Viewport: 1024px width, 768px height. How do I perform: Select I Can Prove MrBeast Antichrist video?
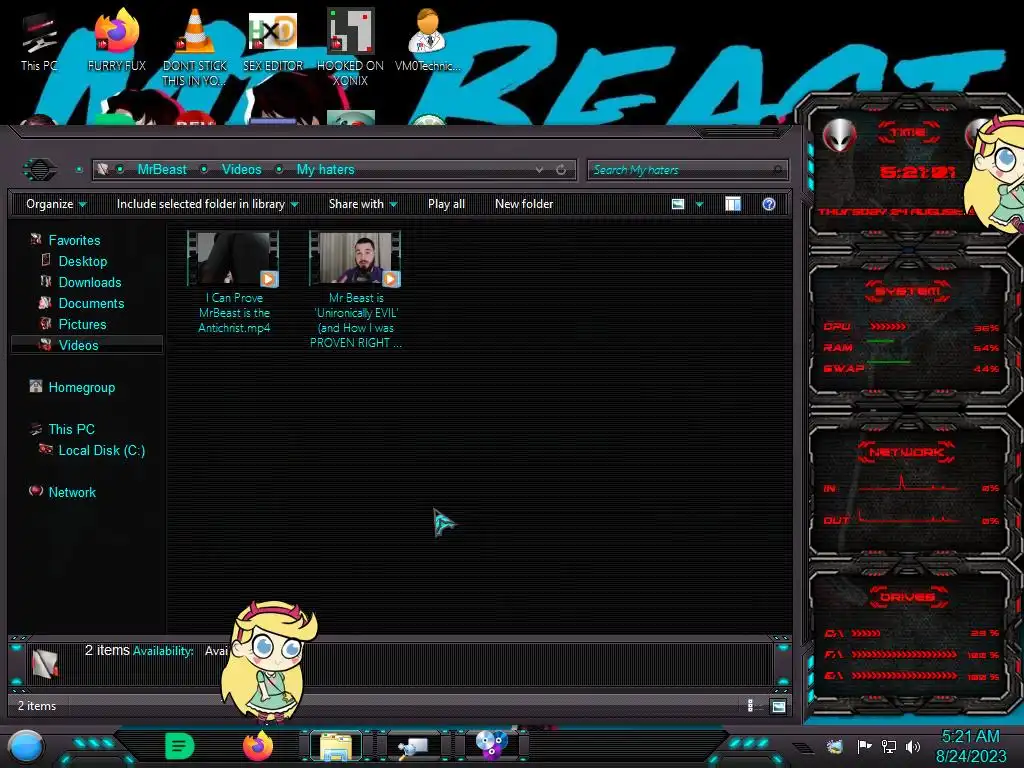pyautogui.click(x=234, y=283)
